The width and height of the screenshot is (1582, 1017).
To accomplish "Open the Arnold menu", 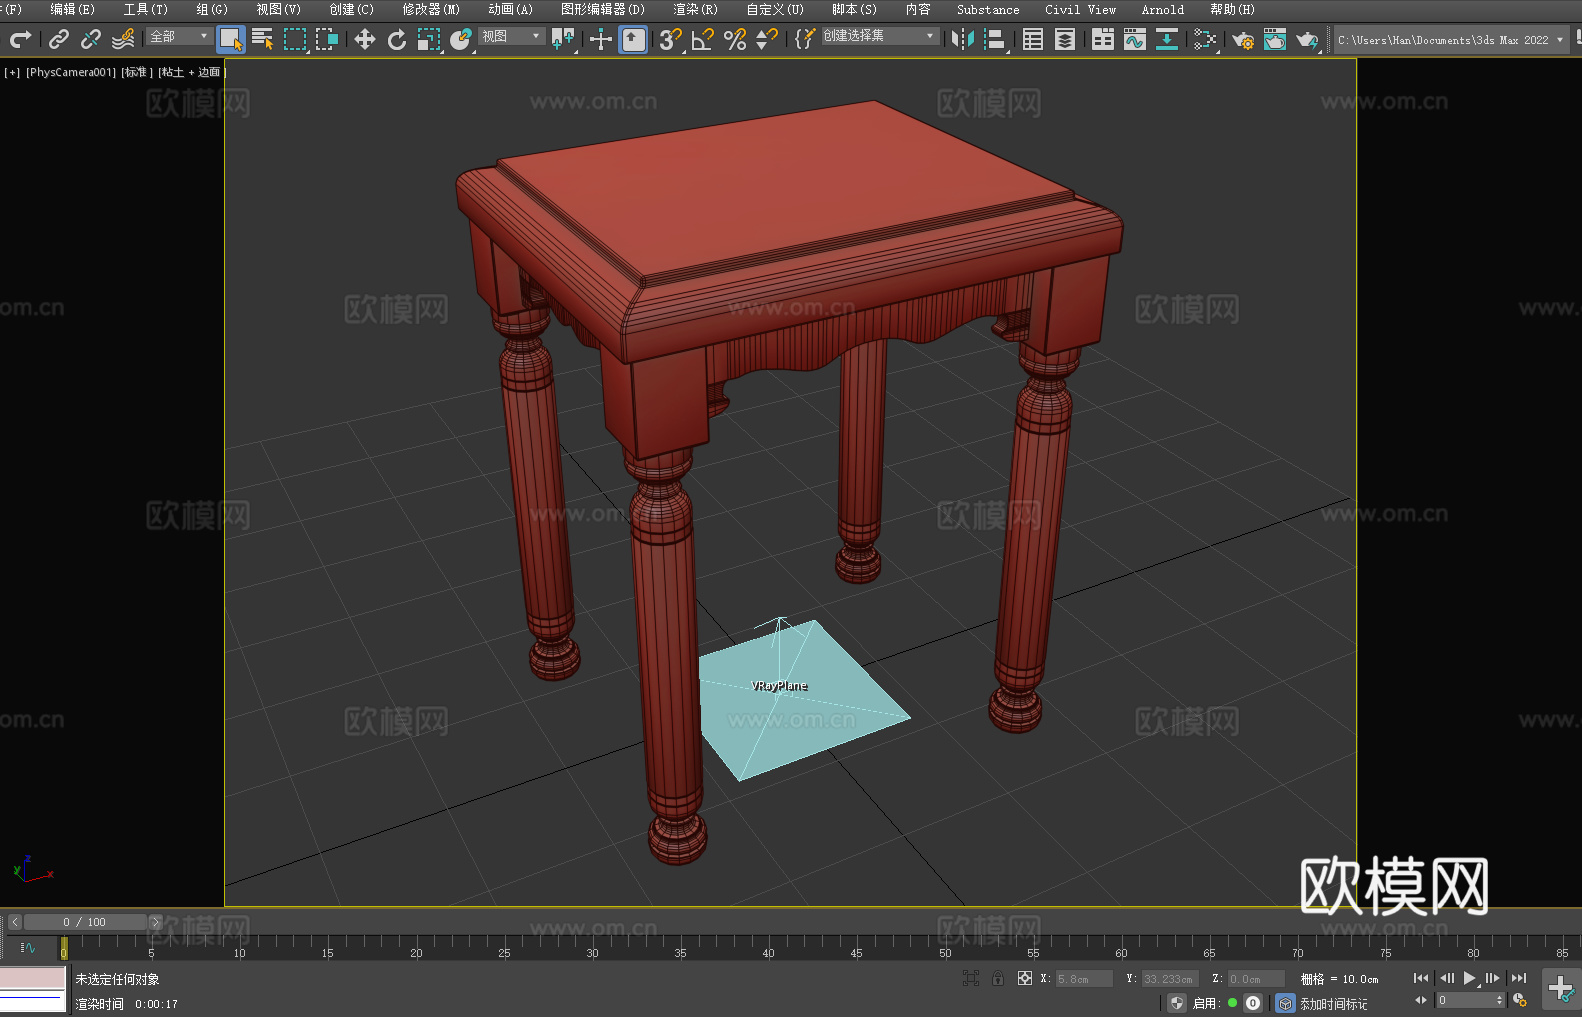I will (x=1162, y=9).
